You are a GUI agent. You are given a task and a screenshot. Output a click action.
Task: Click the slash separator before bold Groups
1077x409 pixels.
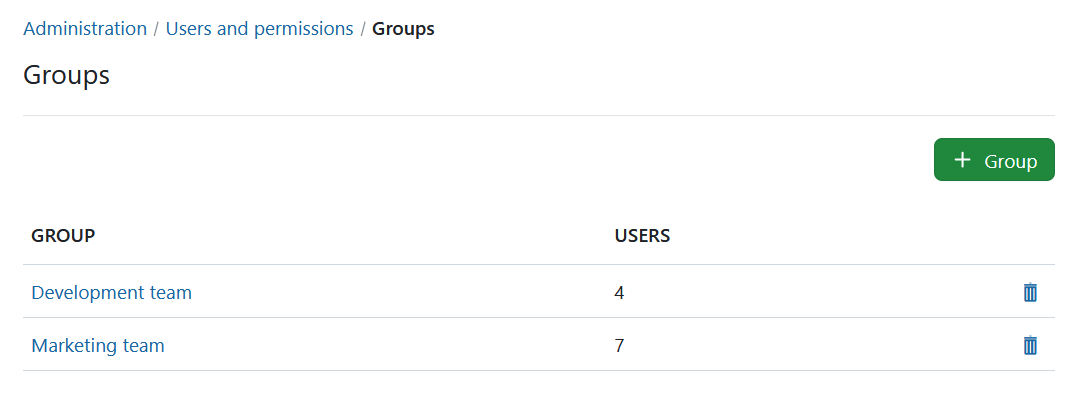[363, 29]
